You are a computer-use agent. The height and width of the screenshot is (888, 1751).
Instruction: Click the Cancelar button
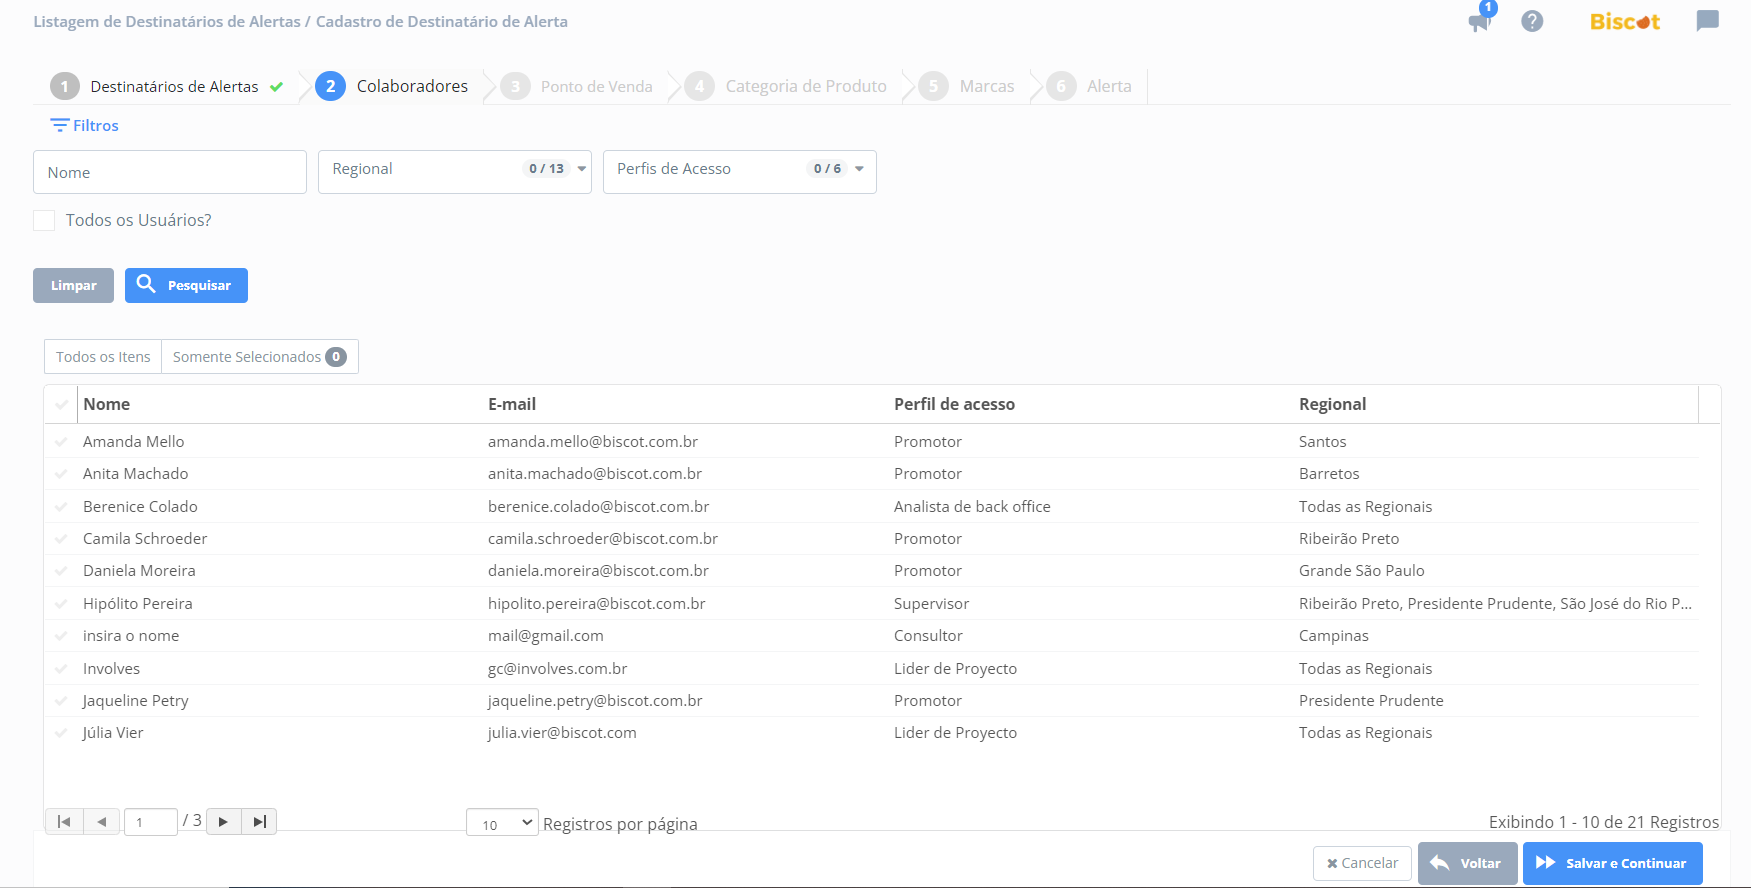pos(1362,863)
